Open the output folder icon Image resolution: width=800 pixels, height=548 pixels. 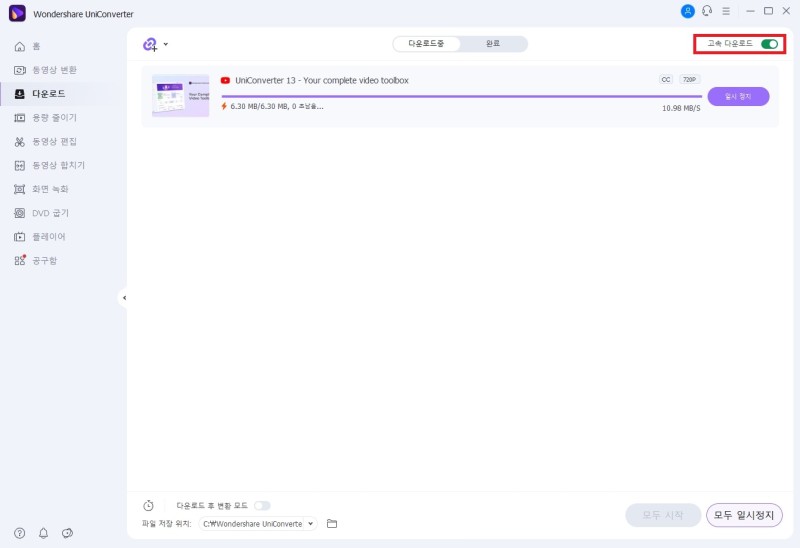[x=332, y=524]
